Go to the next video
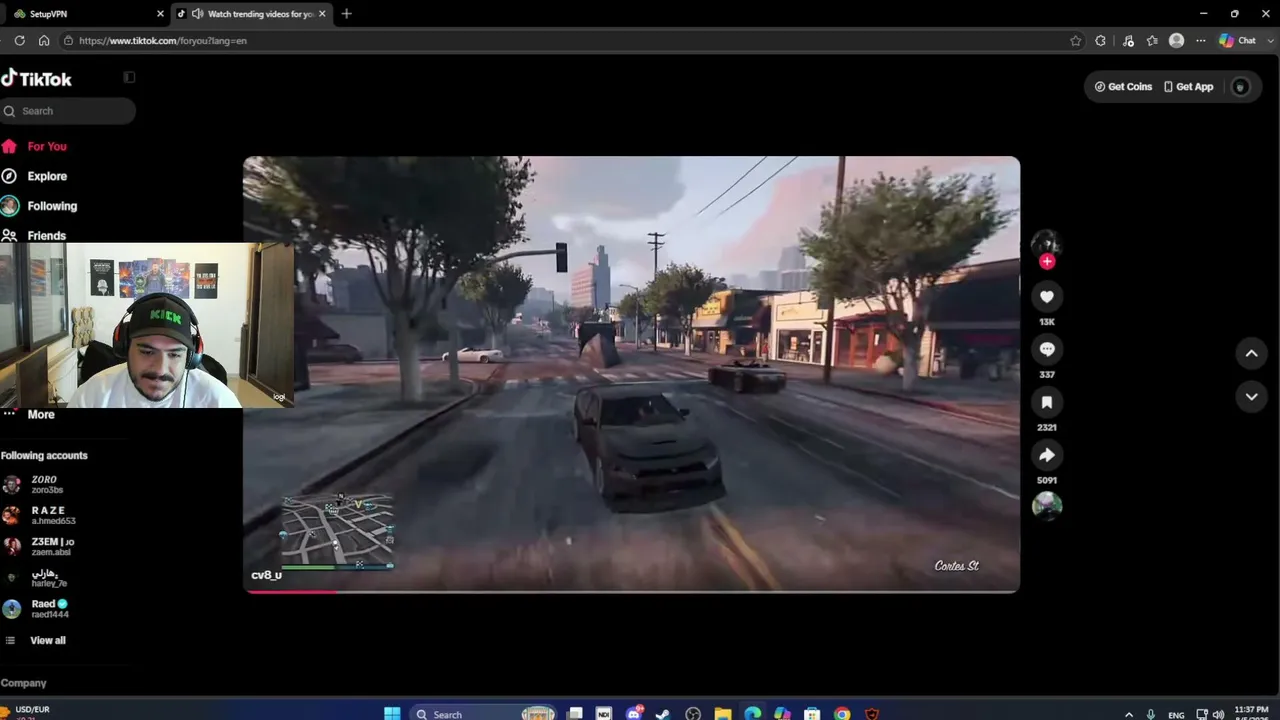1280x720 pixels. coord(1251,397)
